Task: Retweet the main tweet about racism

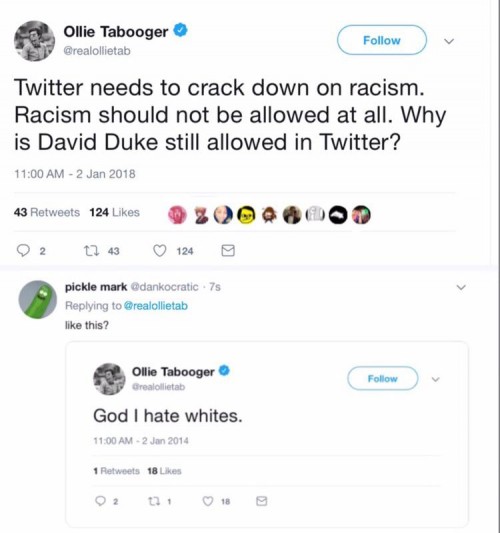Action: click(x=91, y=251)
